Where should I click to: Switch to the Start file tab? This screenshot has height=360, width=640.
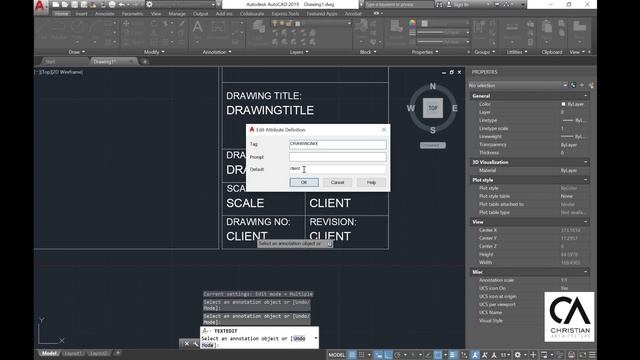[51, 62]
